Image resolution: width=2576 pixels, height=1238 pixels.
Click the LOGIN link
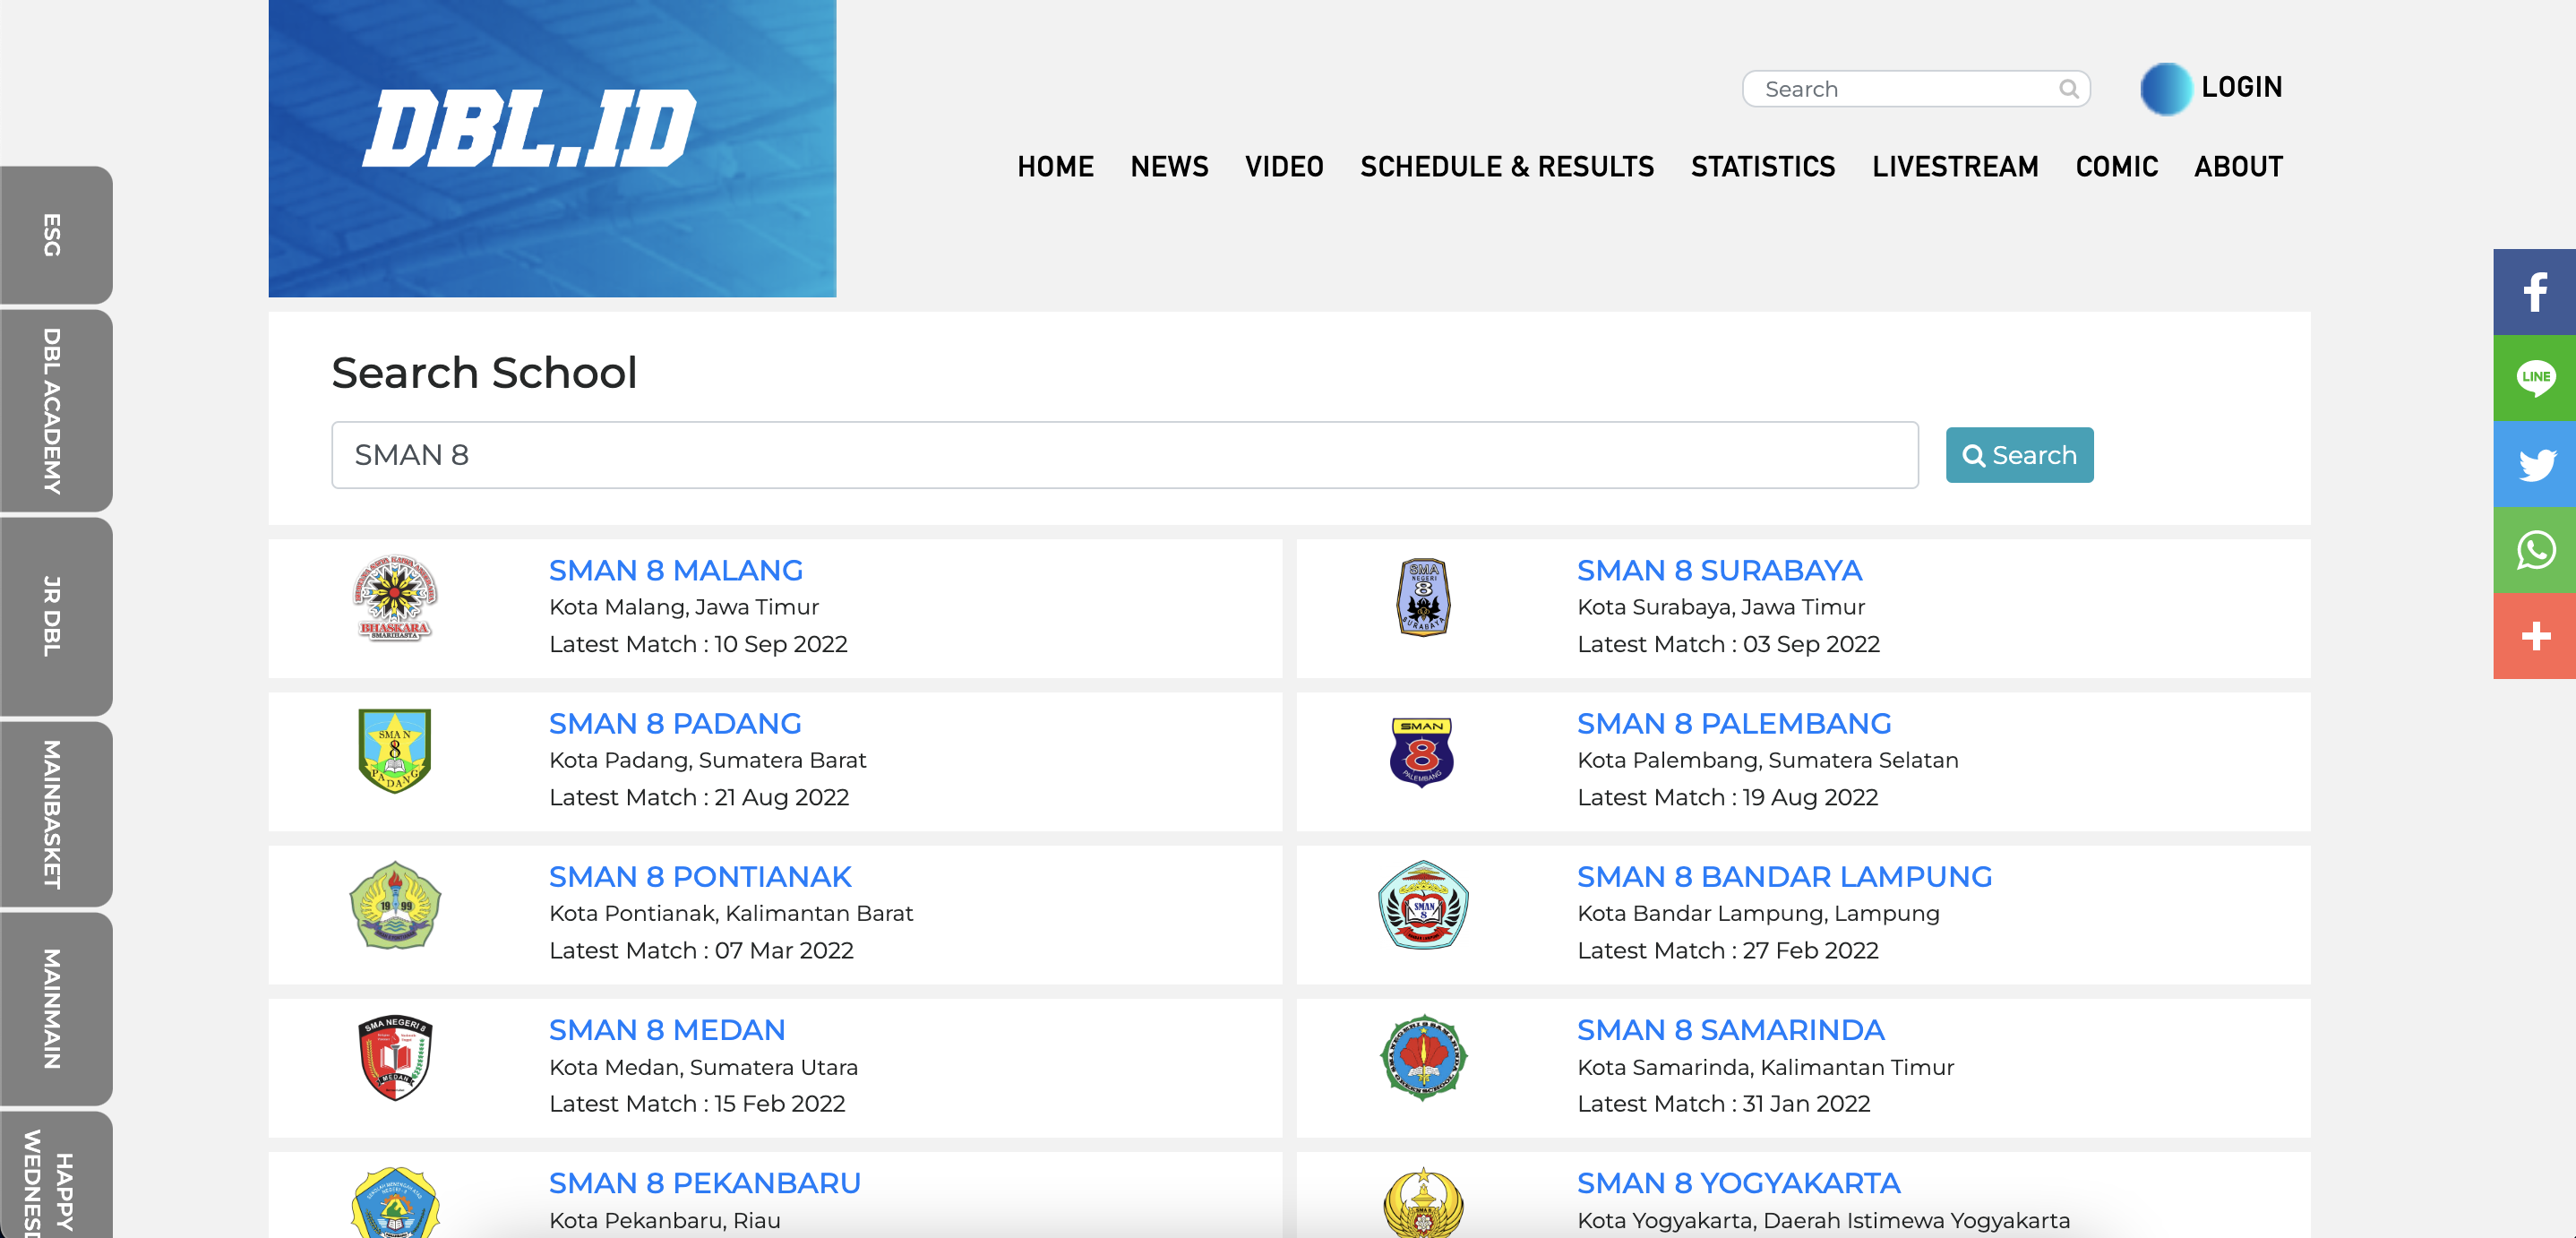click(2241, 87)
